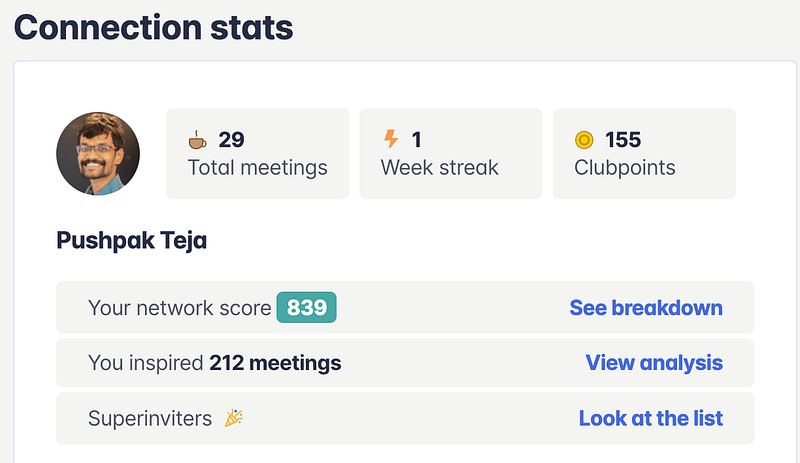Click the 155 Clubpoints number
The image size is (800, 463).
click(623, 140)
